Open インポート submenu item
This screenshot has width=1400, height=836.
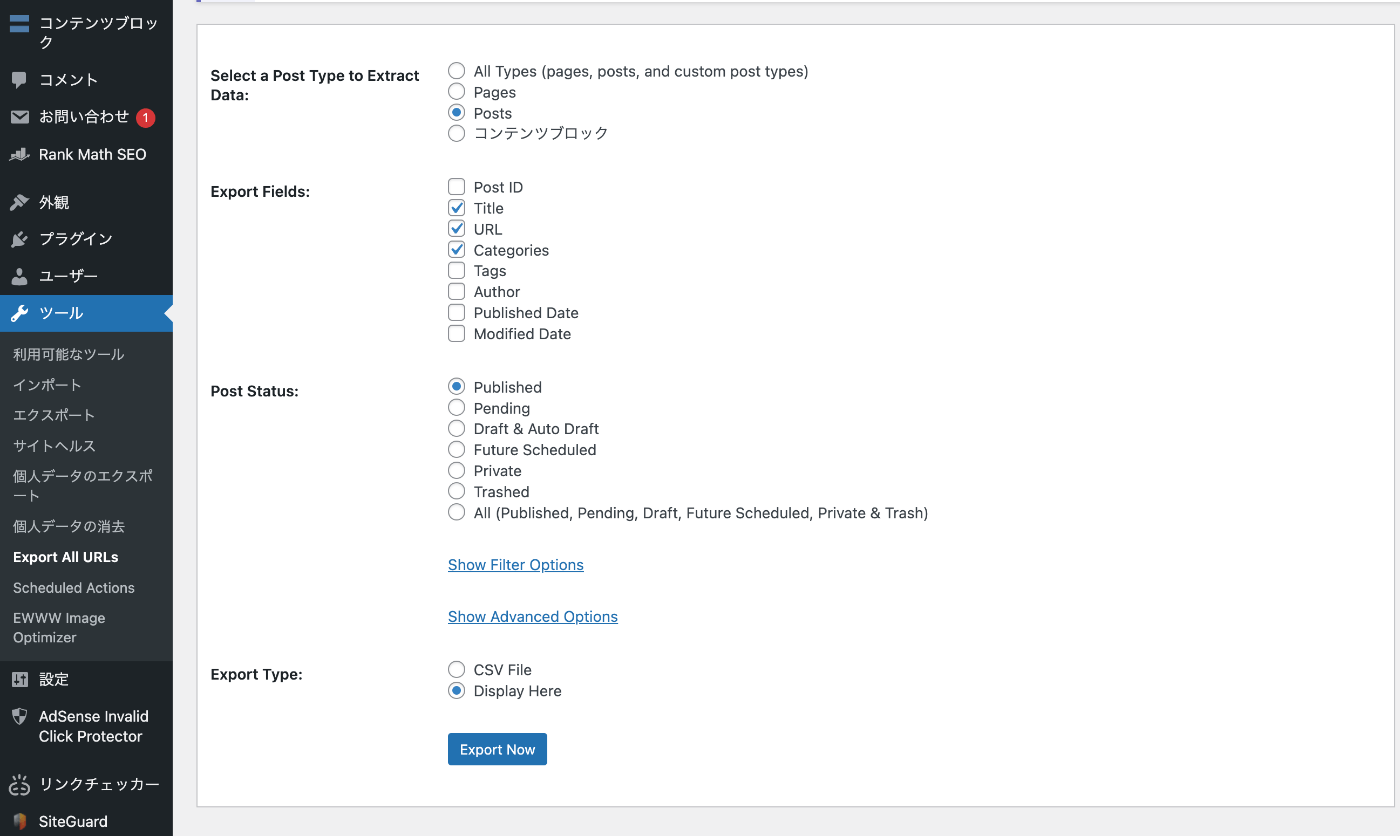tap(47, 385)
